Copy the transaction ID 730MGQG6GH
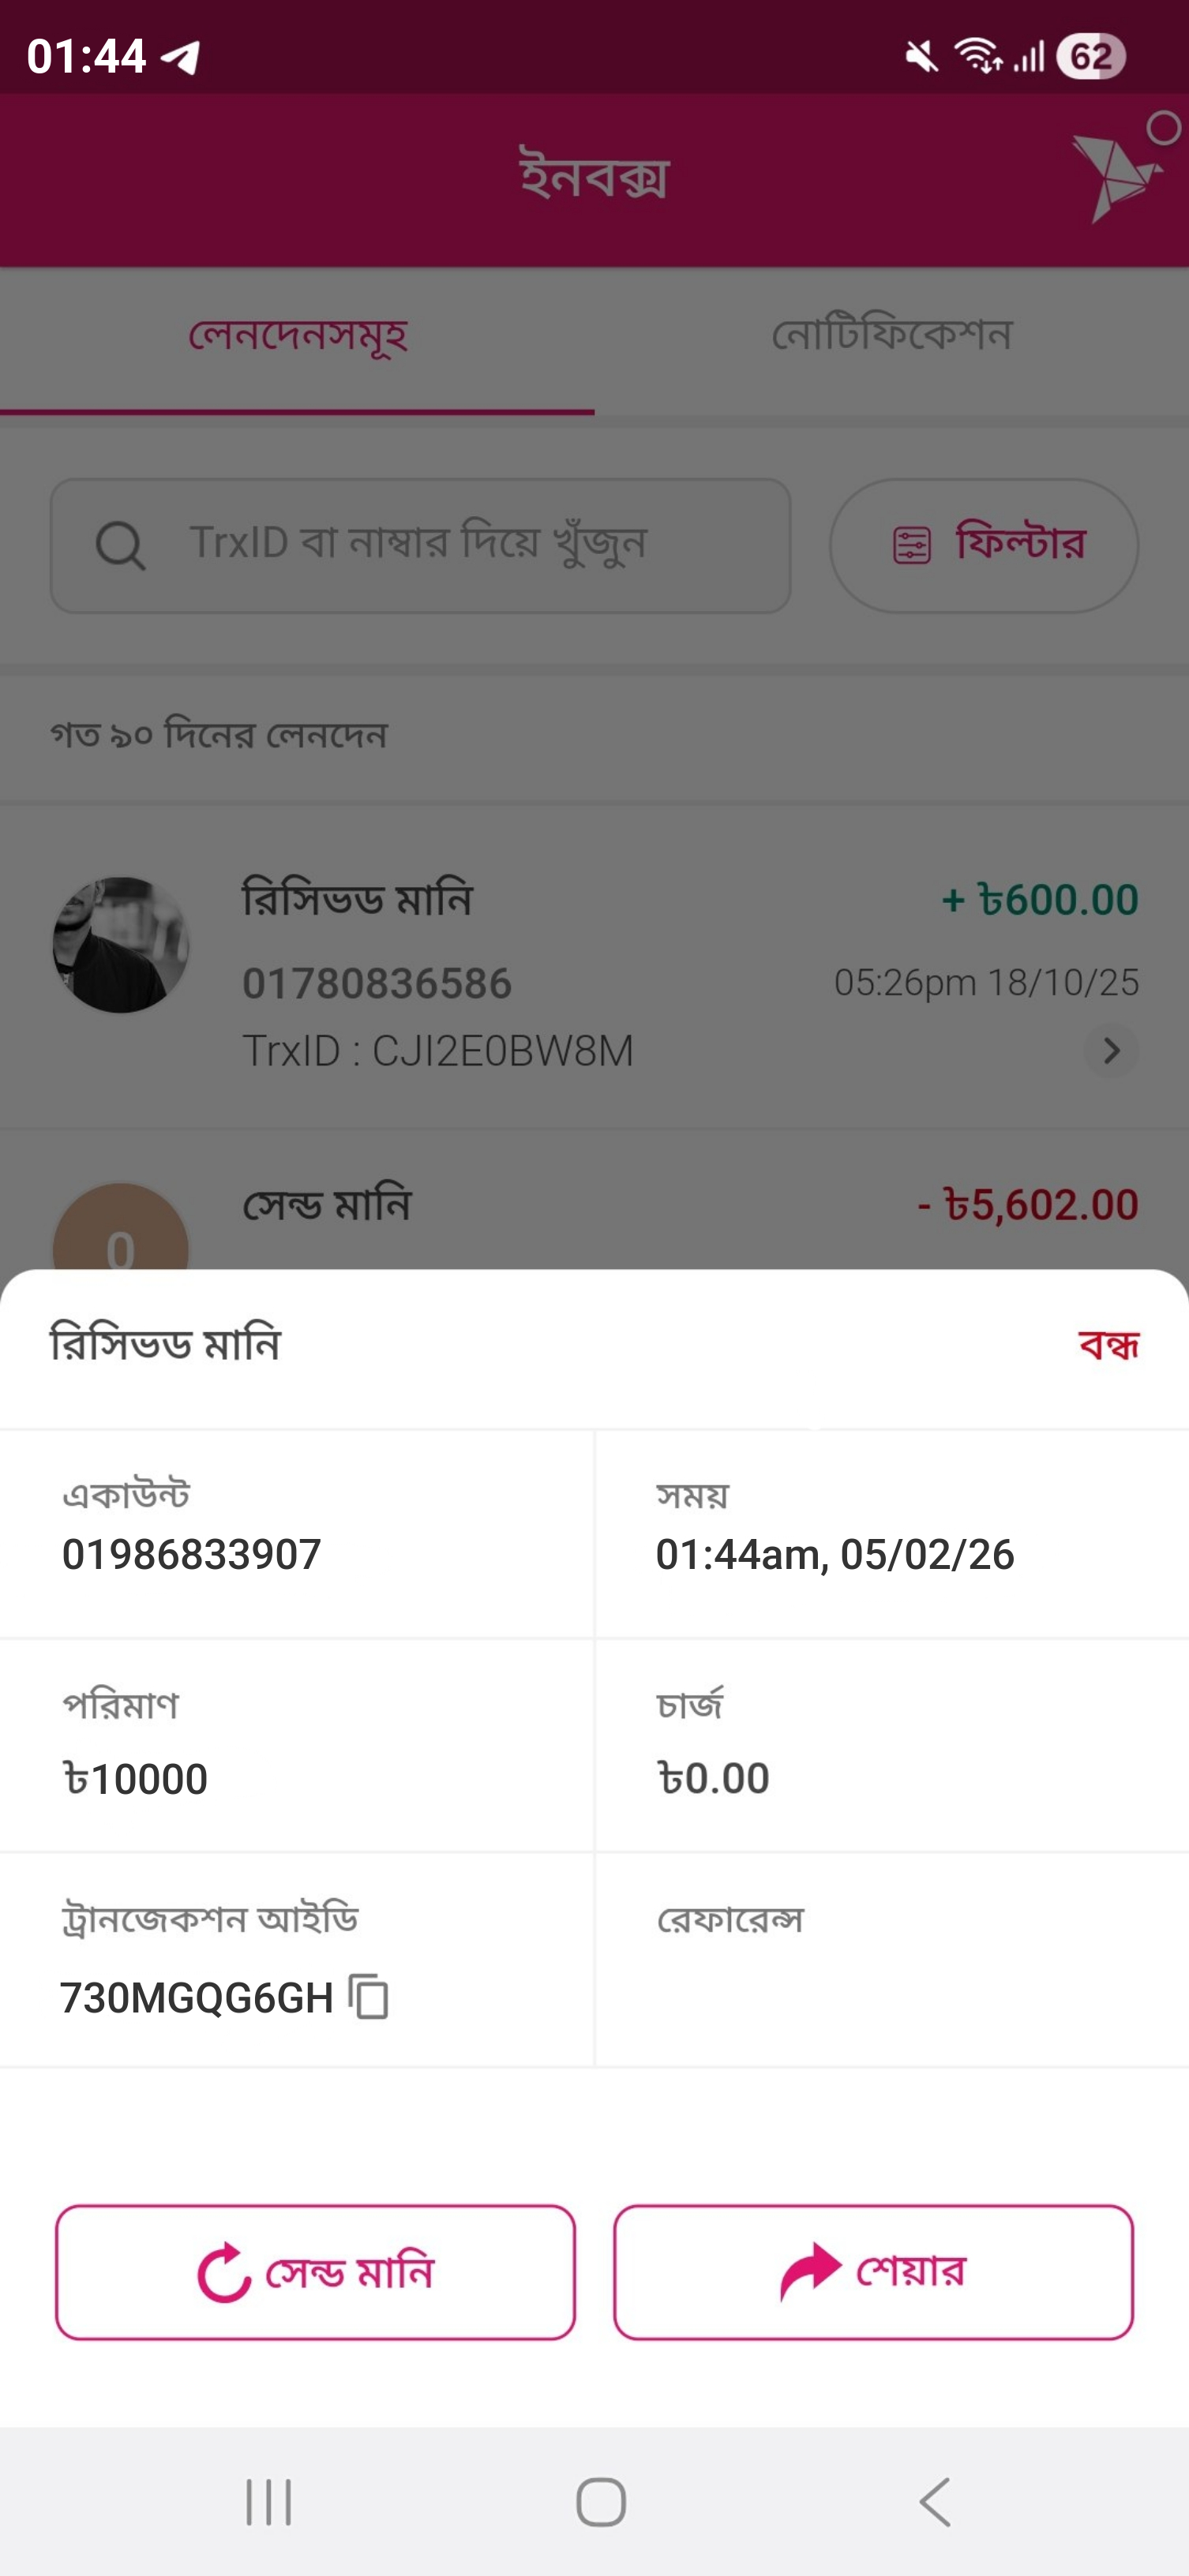Viewport: 1189px width, 2576px height. pyautogui.click(x=369, y=1997)
